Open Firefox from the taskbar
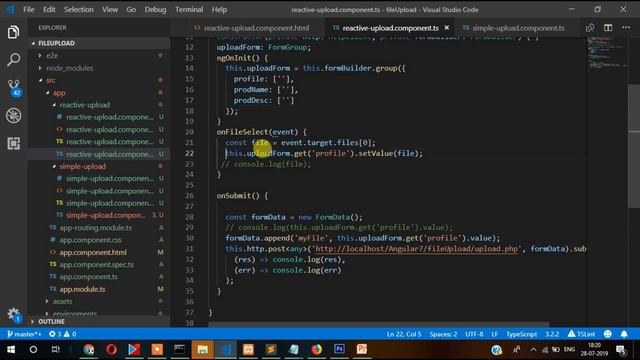640x360 pixels. 316,349
